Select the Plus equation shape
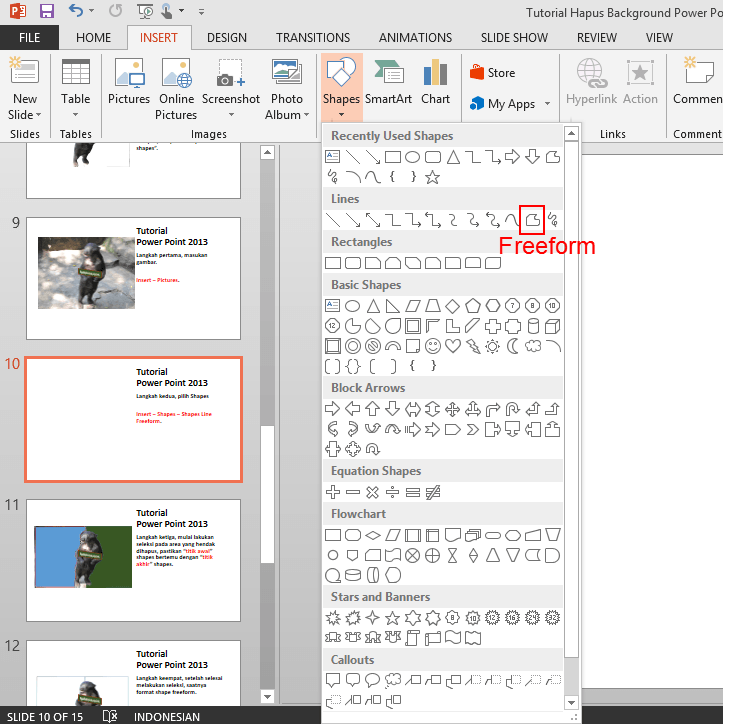 point(333,492)
